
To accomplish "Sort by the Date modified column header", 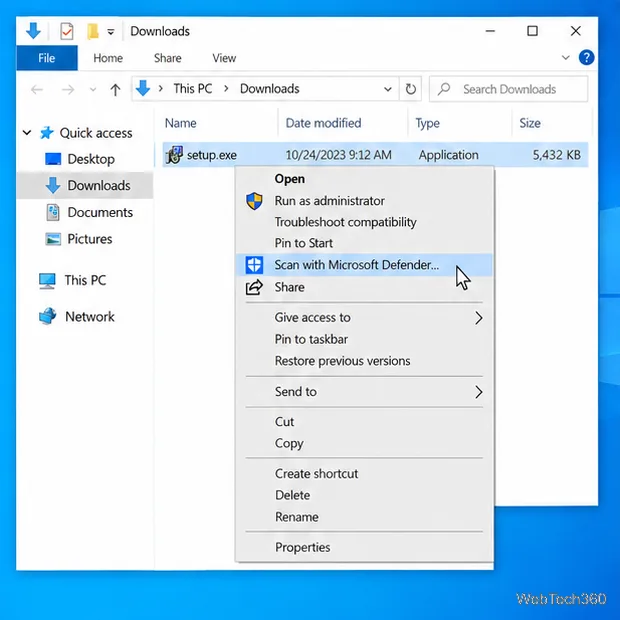I will click(x=323, y=123).
